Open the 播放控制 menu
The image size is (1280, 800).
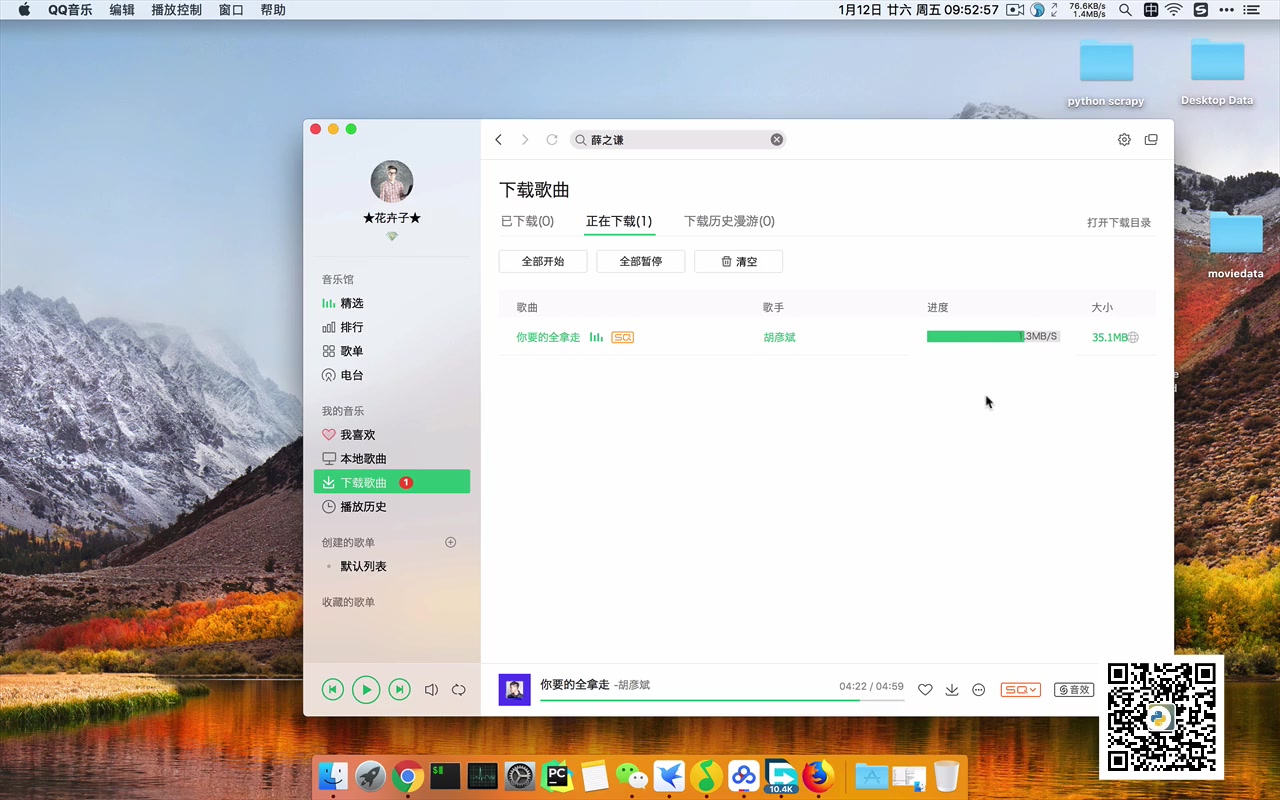(176, 10)
